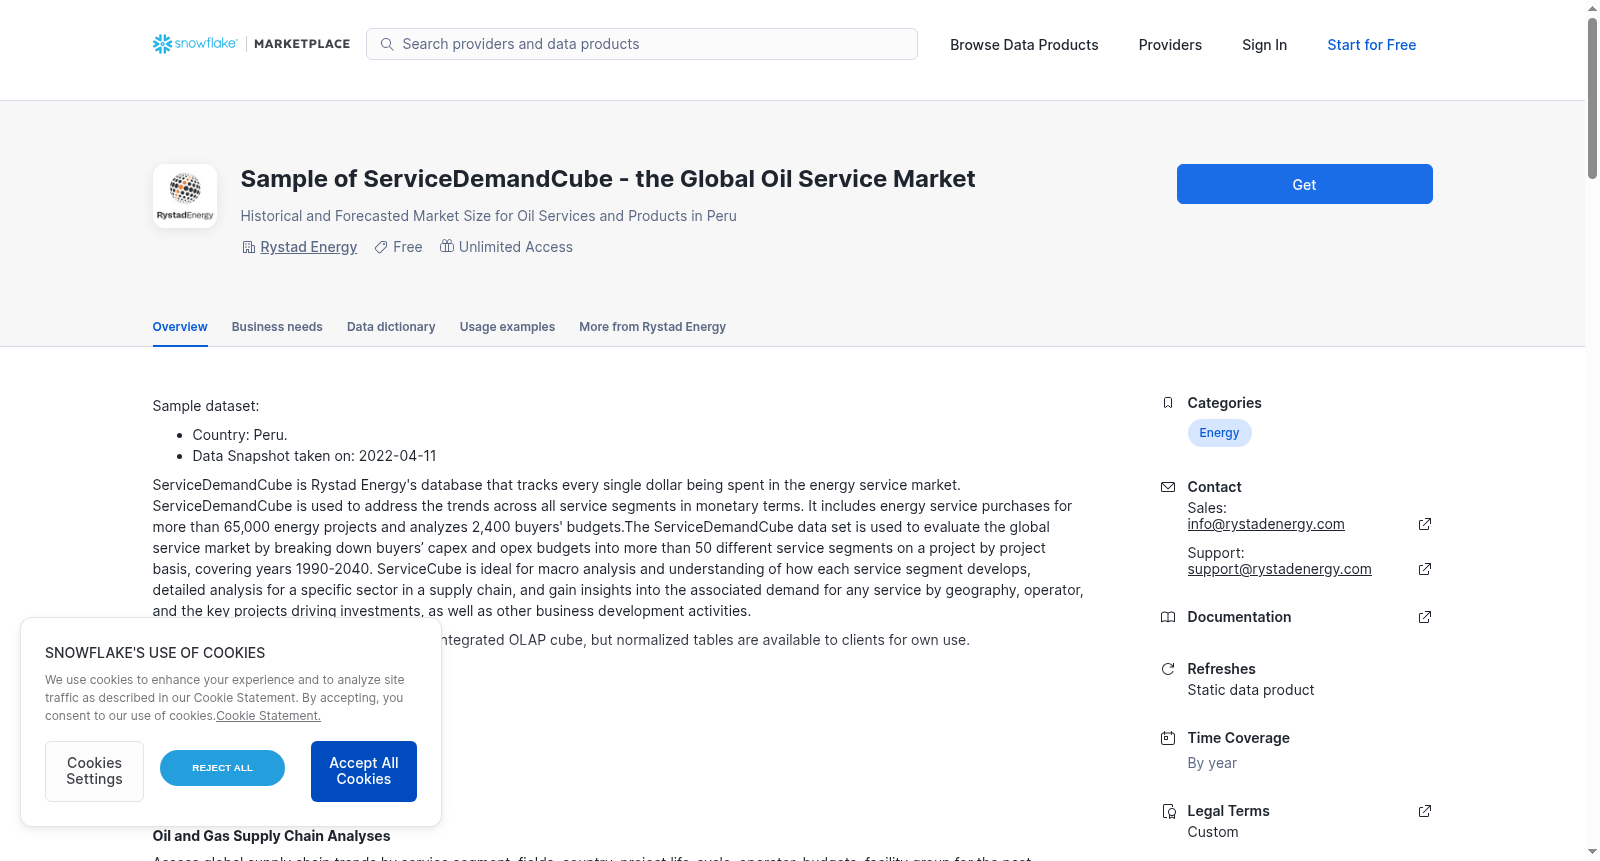Open Cookies Settings
Image resolution: width=1600 pixels, height=861 pixels.
click(94, 771)
